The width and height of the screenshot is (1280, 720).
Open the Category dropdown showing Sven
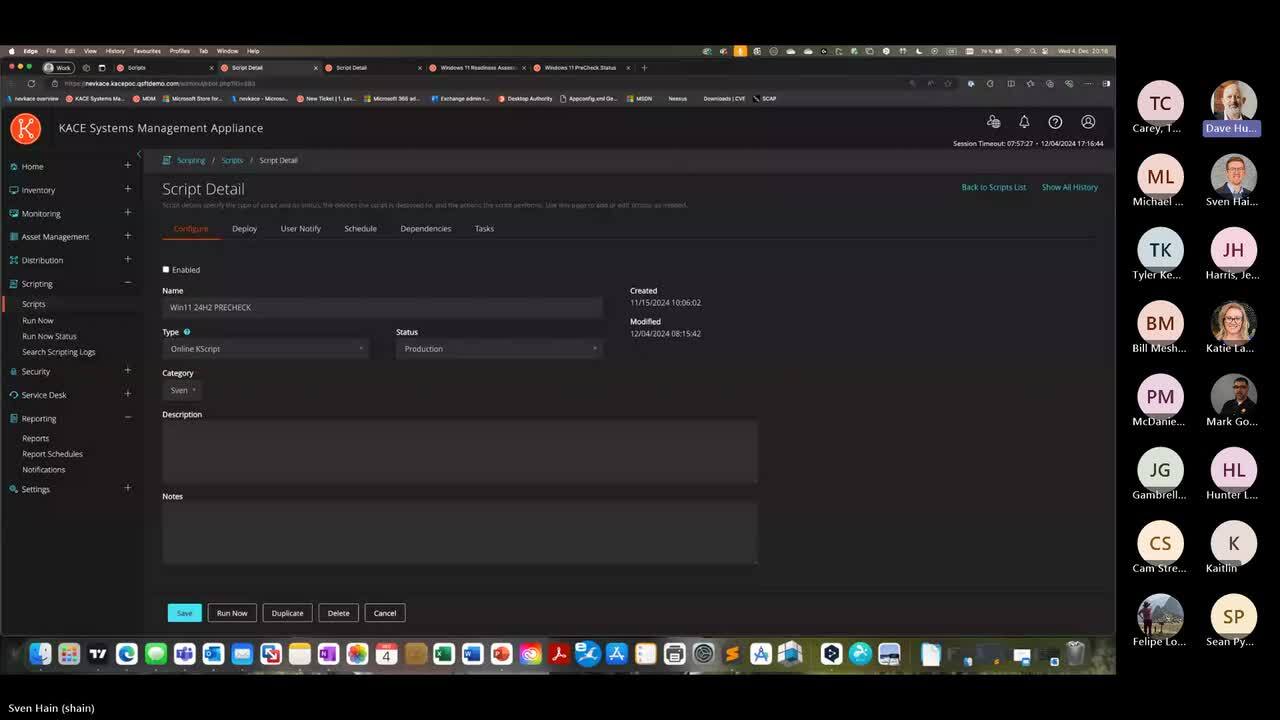[x=182, y=390]
